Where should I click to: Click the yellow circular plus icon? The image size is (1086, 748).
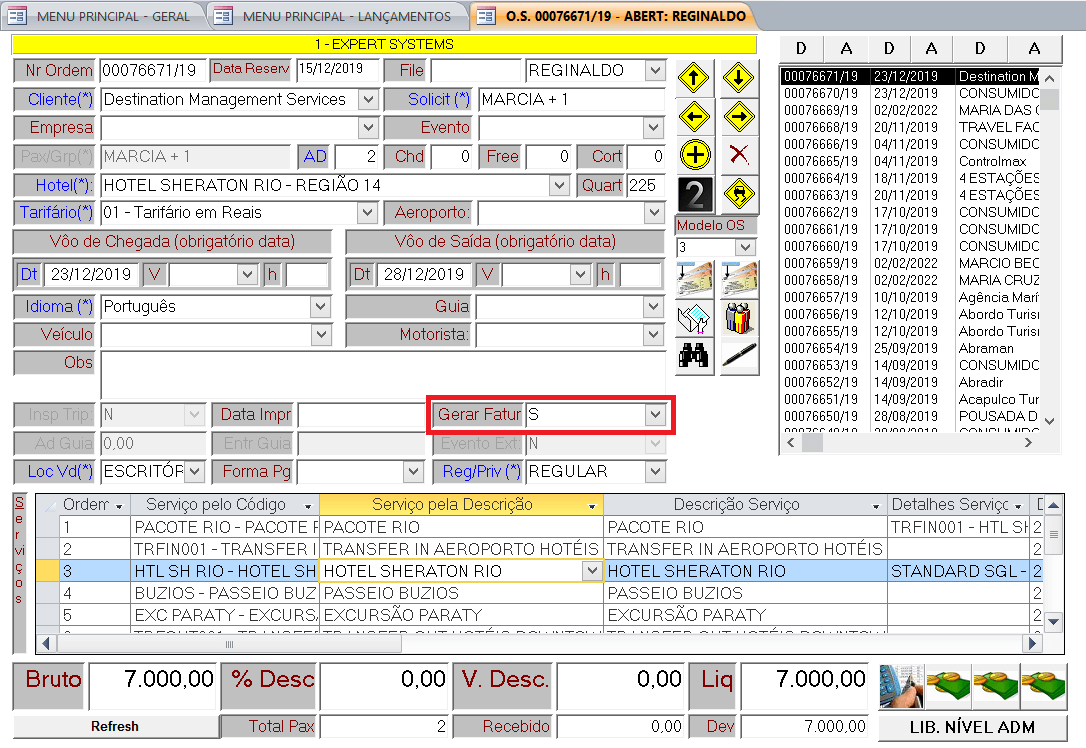coord(694,155)
